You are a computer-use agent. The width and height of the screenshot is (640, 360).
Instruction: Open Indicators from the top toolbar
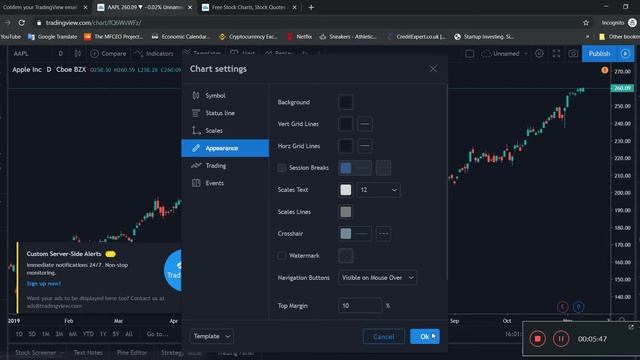154,53
